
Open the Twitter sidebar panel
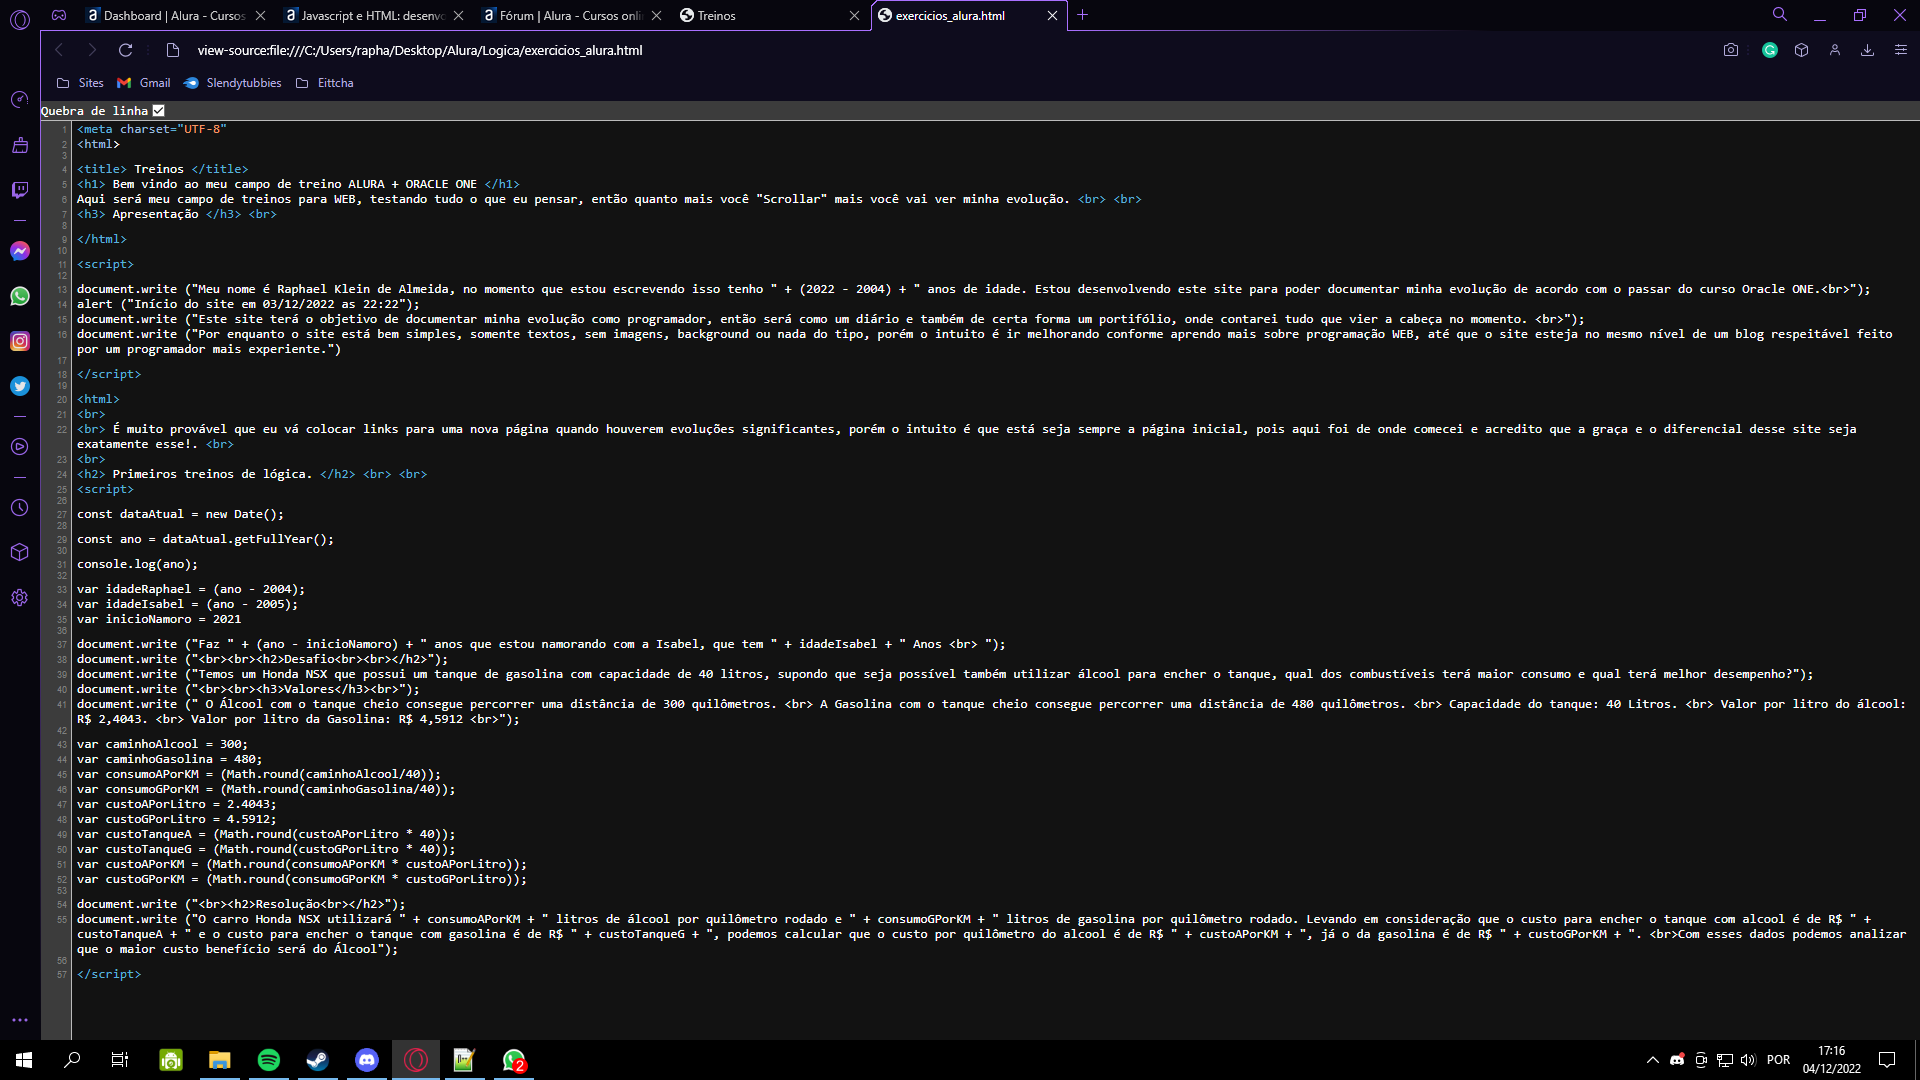tap(20, 386)
